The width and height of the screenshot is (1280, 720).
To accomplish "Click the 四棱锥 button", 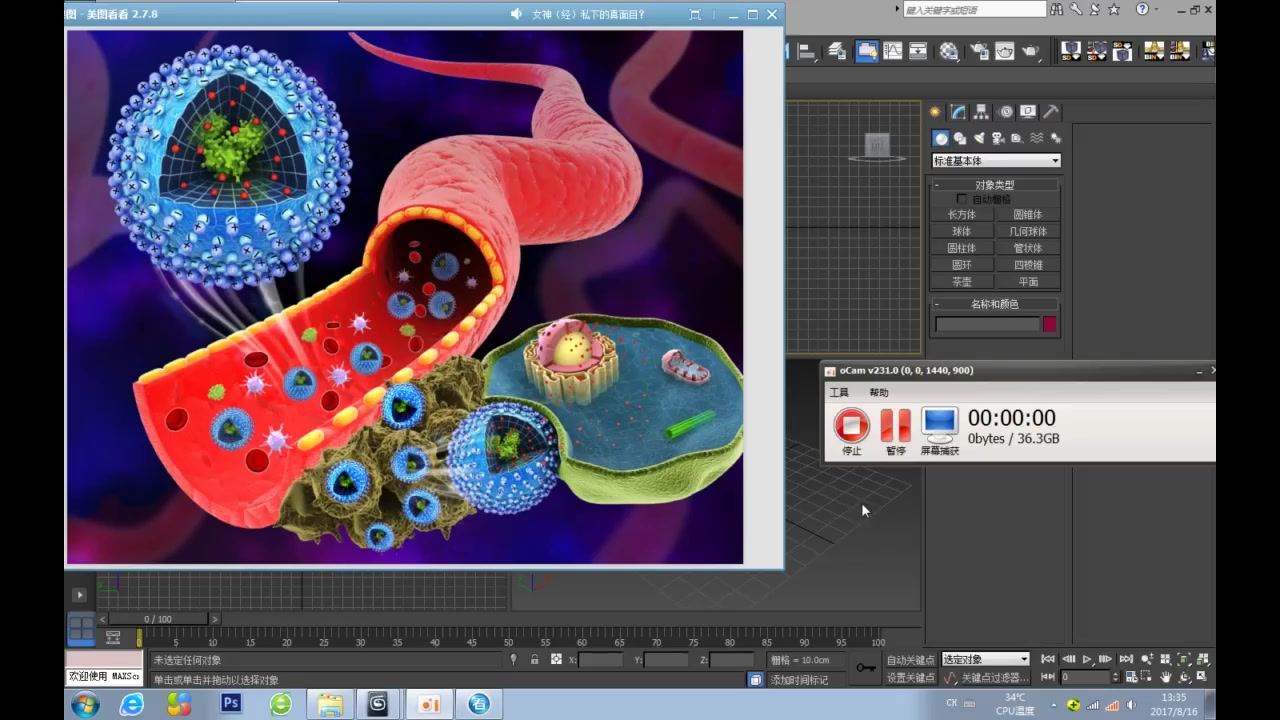I will 1028,265.
